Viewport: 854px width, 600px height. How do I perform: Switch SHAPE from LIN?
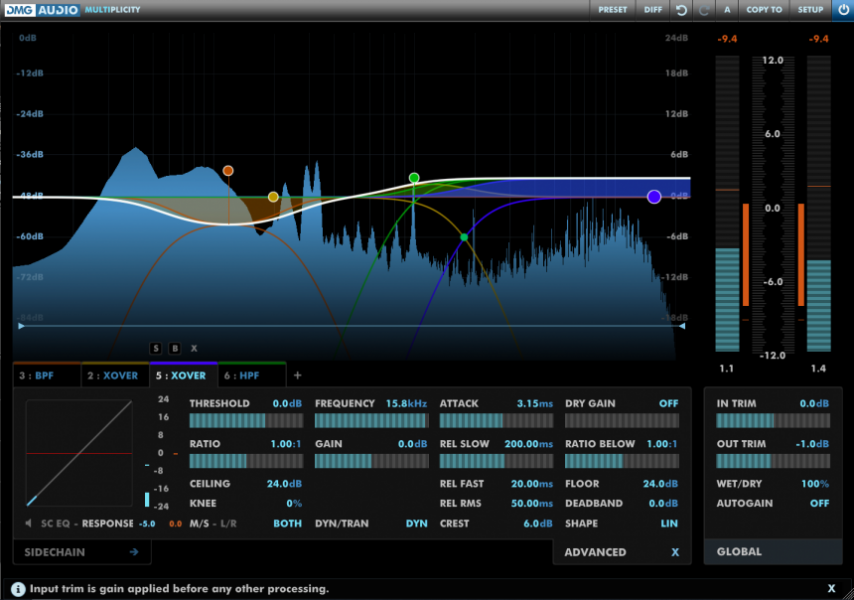(x=668, y=523)
